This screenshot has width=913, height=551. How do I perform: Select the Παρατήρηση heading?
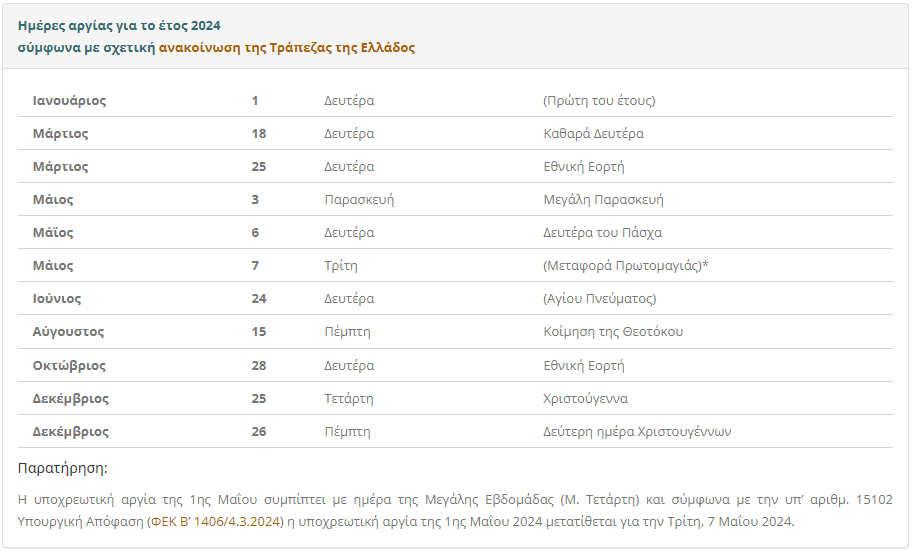click(63, 468)
